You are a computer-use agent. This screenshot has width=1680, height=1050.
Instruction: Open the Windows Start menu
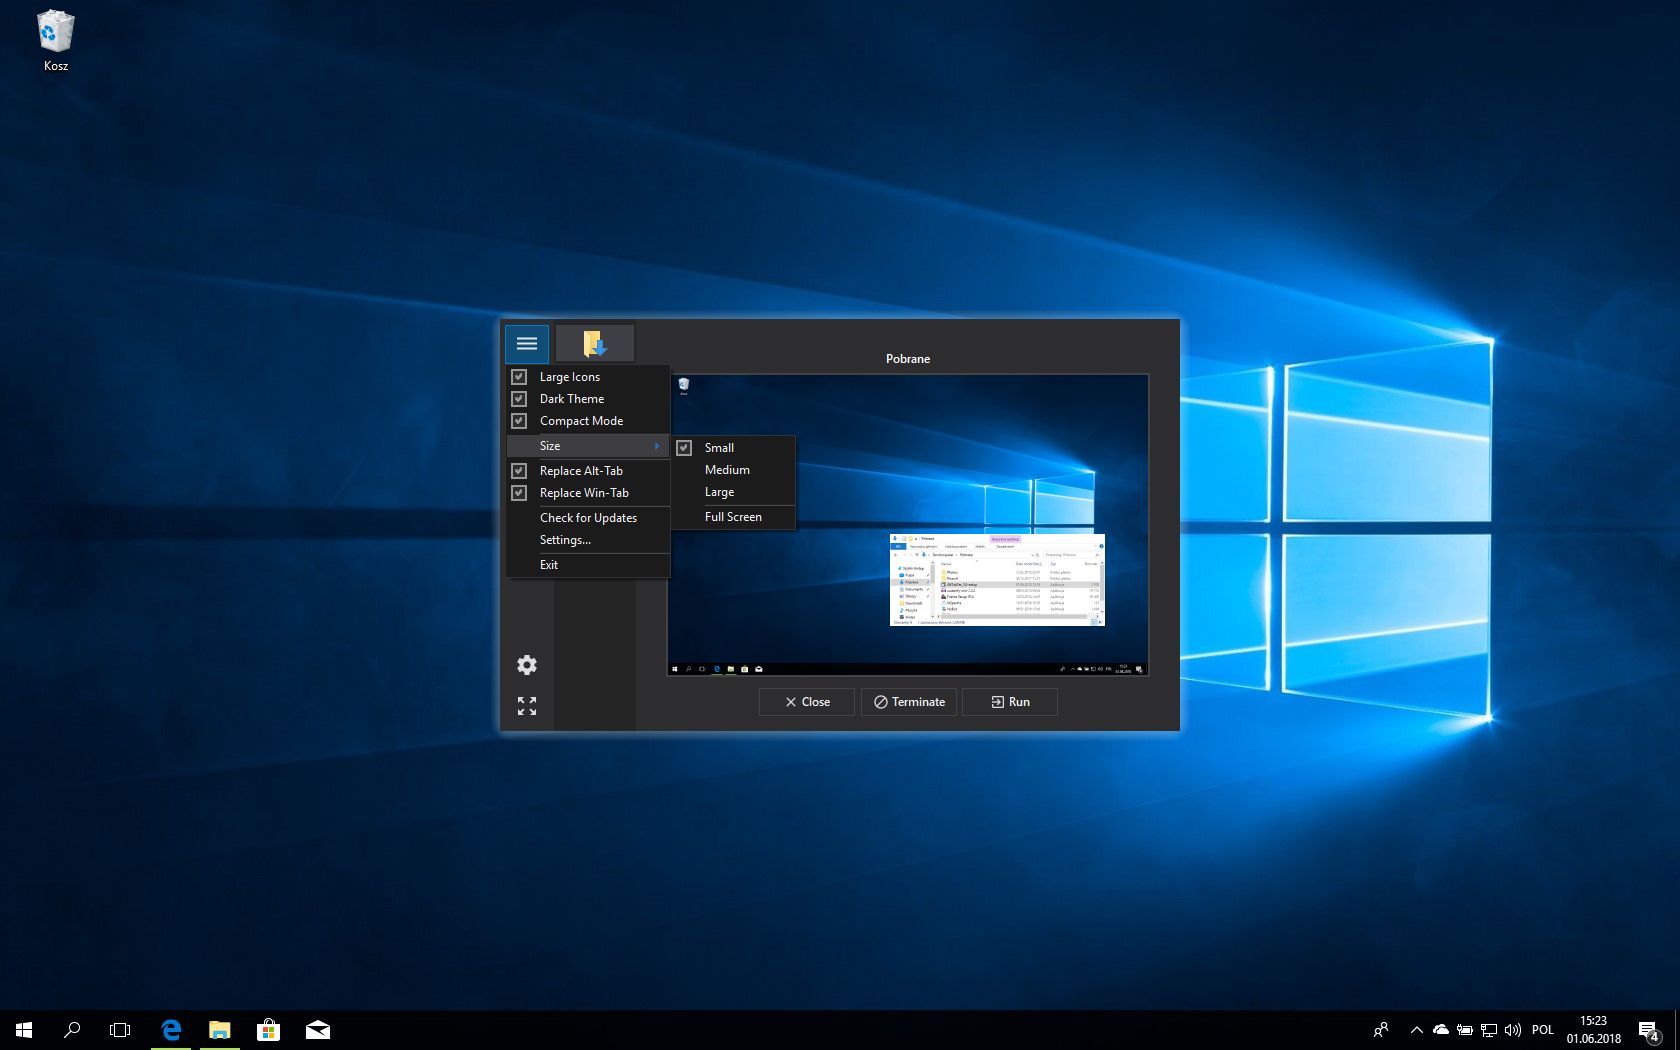coord(24,1030)
